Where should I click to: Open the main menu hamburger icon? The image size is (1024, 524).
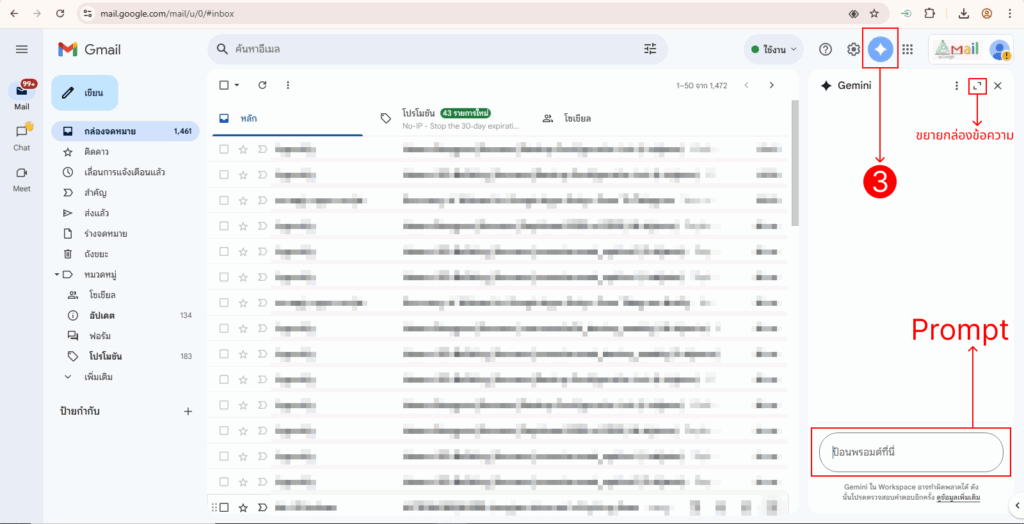coord(22,49)
